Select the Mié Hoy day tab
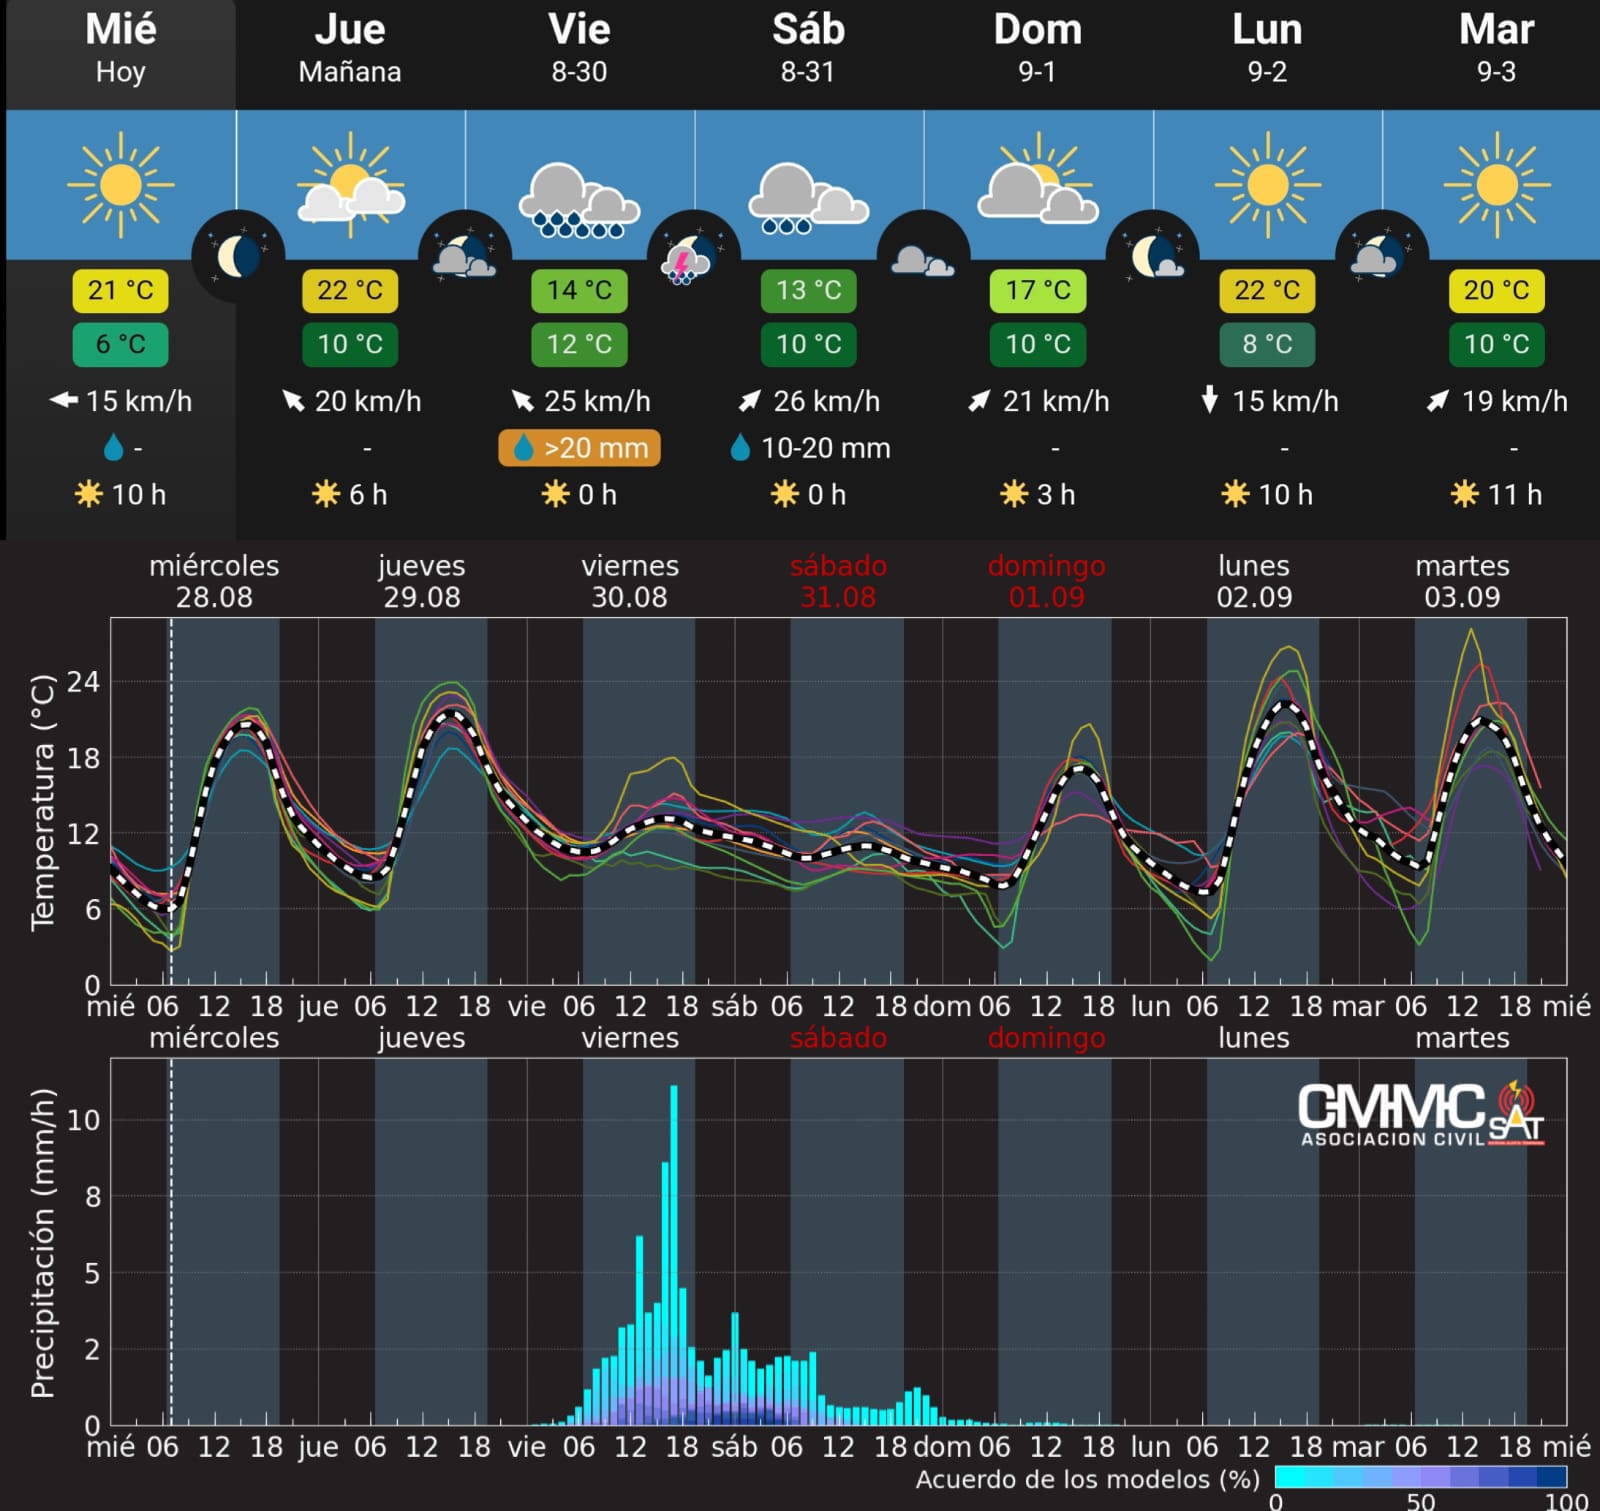1600x1511 pixels. point(120,50)
